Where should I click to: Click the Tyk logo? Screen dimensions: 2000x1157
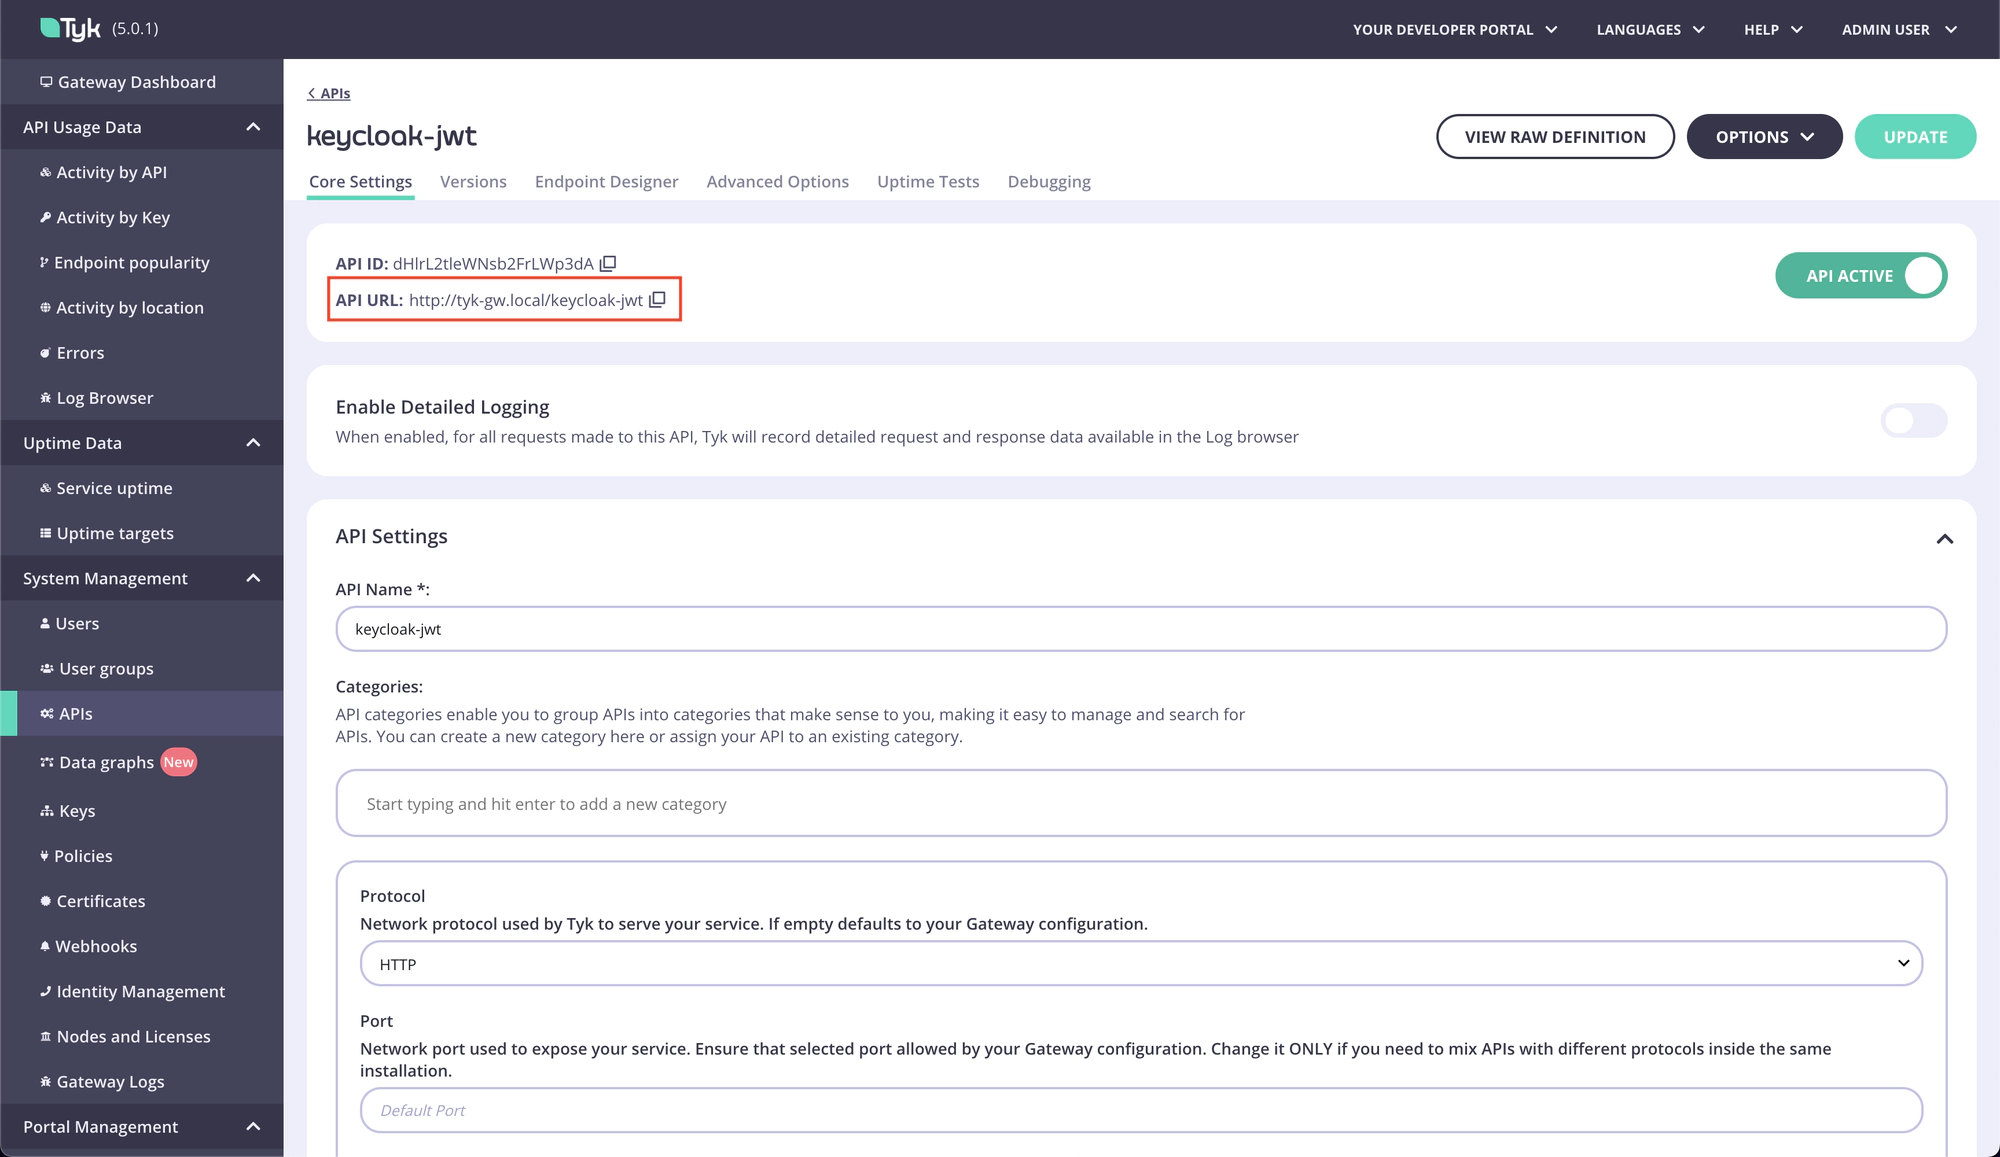pos(71,28)
